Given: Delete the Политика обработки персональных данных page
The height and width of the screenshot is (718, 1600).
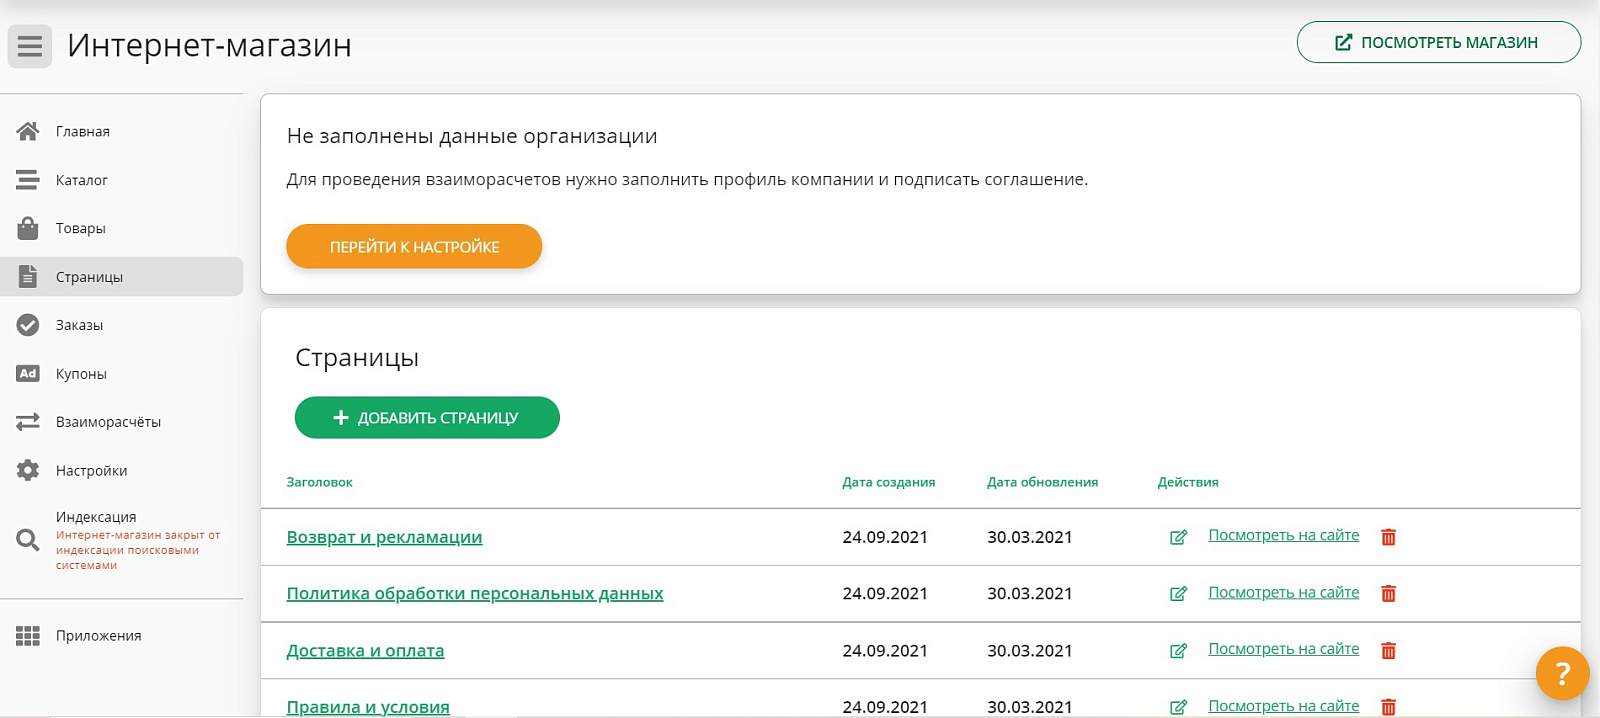Looking at the screenshot, I should pyautogui.click(x=1388, y=594).
